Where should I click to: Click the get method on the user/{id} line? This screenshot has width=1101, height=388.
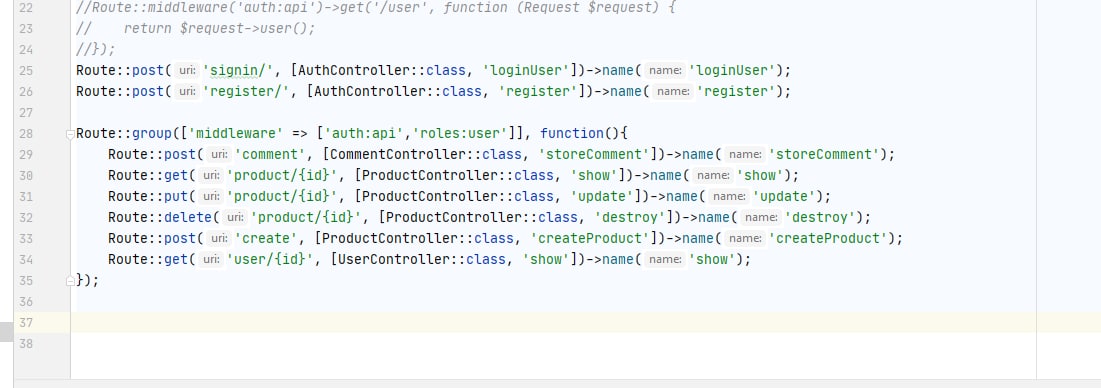[176, 260]
